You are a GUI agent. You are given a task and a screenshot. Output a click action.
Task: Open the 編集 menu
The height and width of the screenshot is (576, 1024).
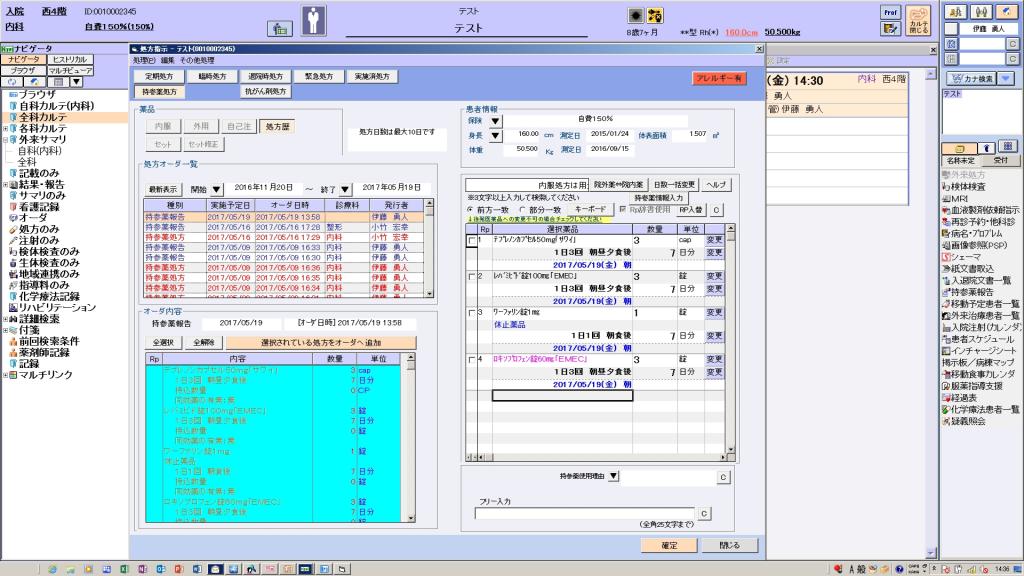point(167,61)
